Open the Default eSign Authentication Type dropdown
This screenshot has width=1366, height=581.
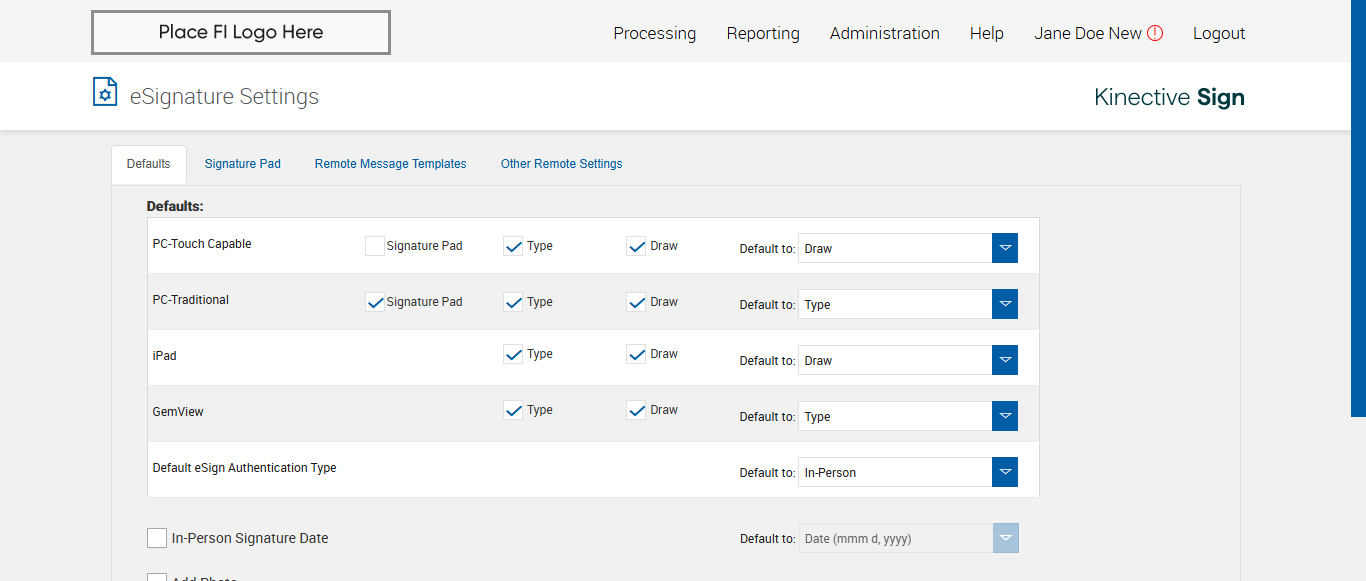click(x=1005, y=472)
